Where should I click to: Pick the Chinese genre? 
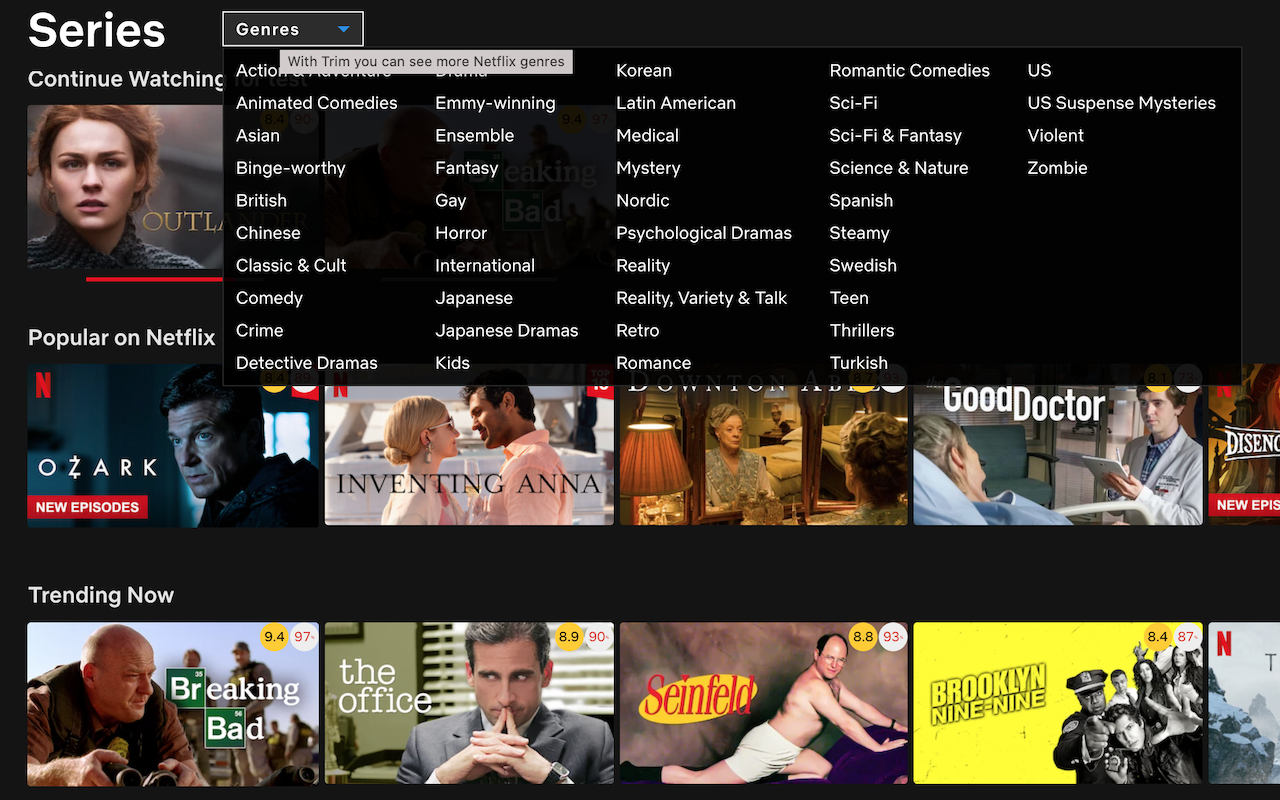coord(268,233)
